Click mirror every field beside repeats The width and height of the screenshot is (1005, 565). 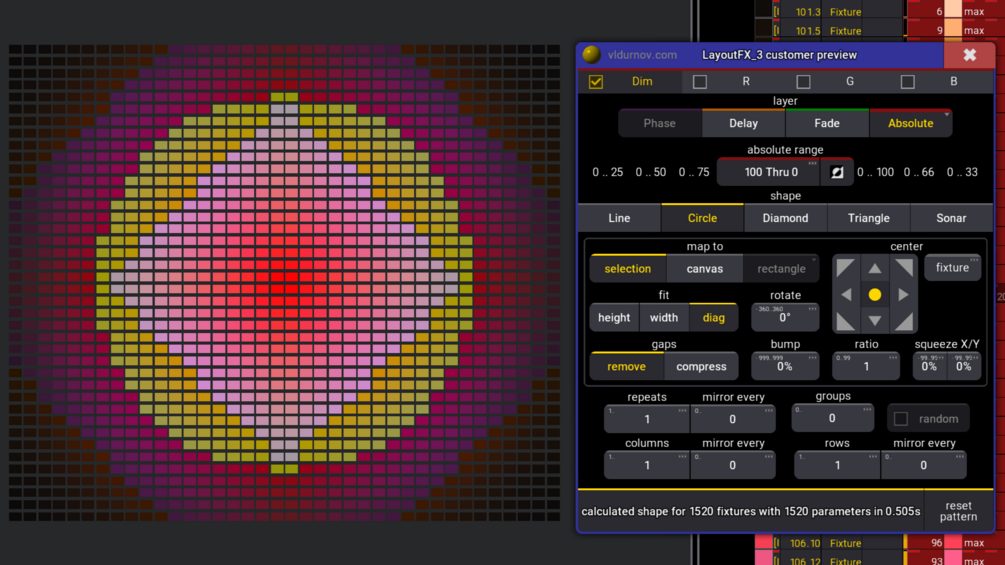[733, 419]
